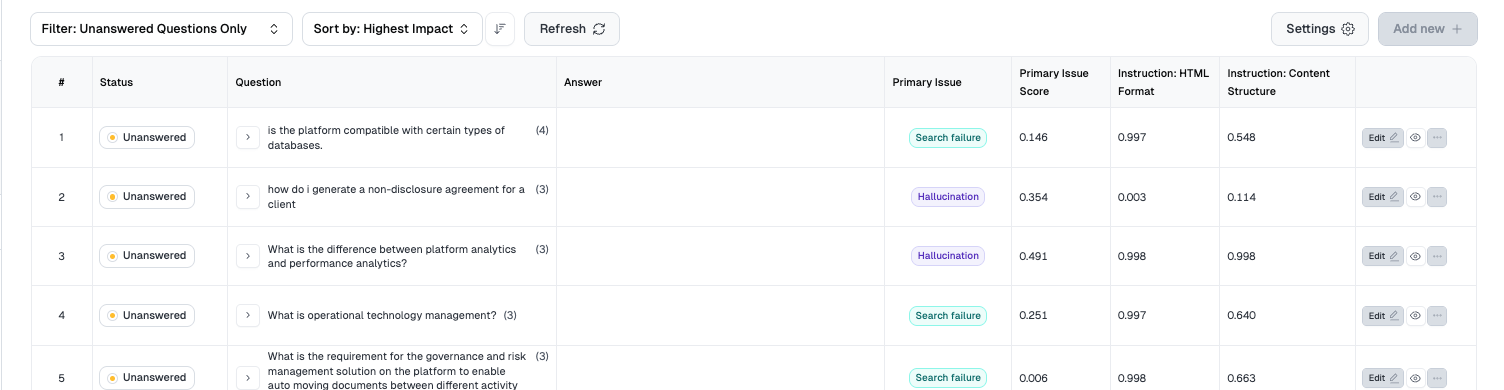The width and height of the screenshot is (1504, 390).
Task: Click Edit for row 4
Action: (x=1383, y=316)
